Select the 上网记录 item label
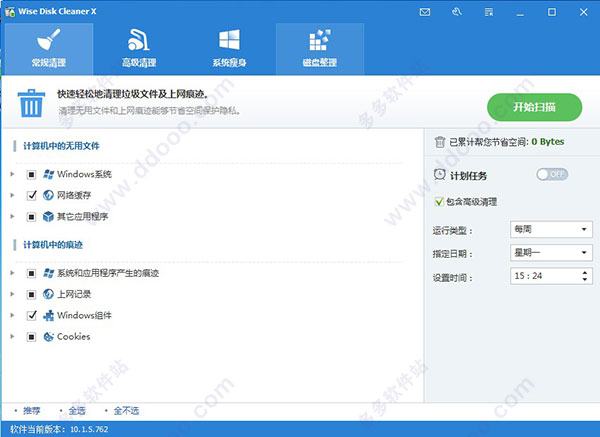 point(74,294)
